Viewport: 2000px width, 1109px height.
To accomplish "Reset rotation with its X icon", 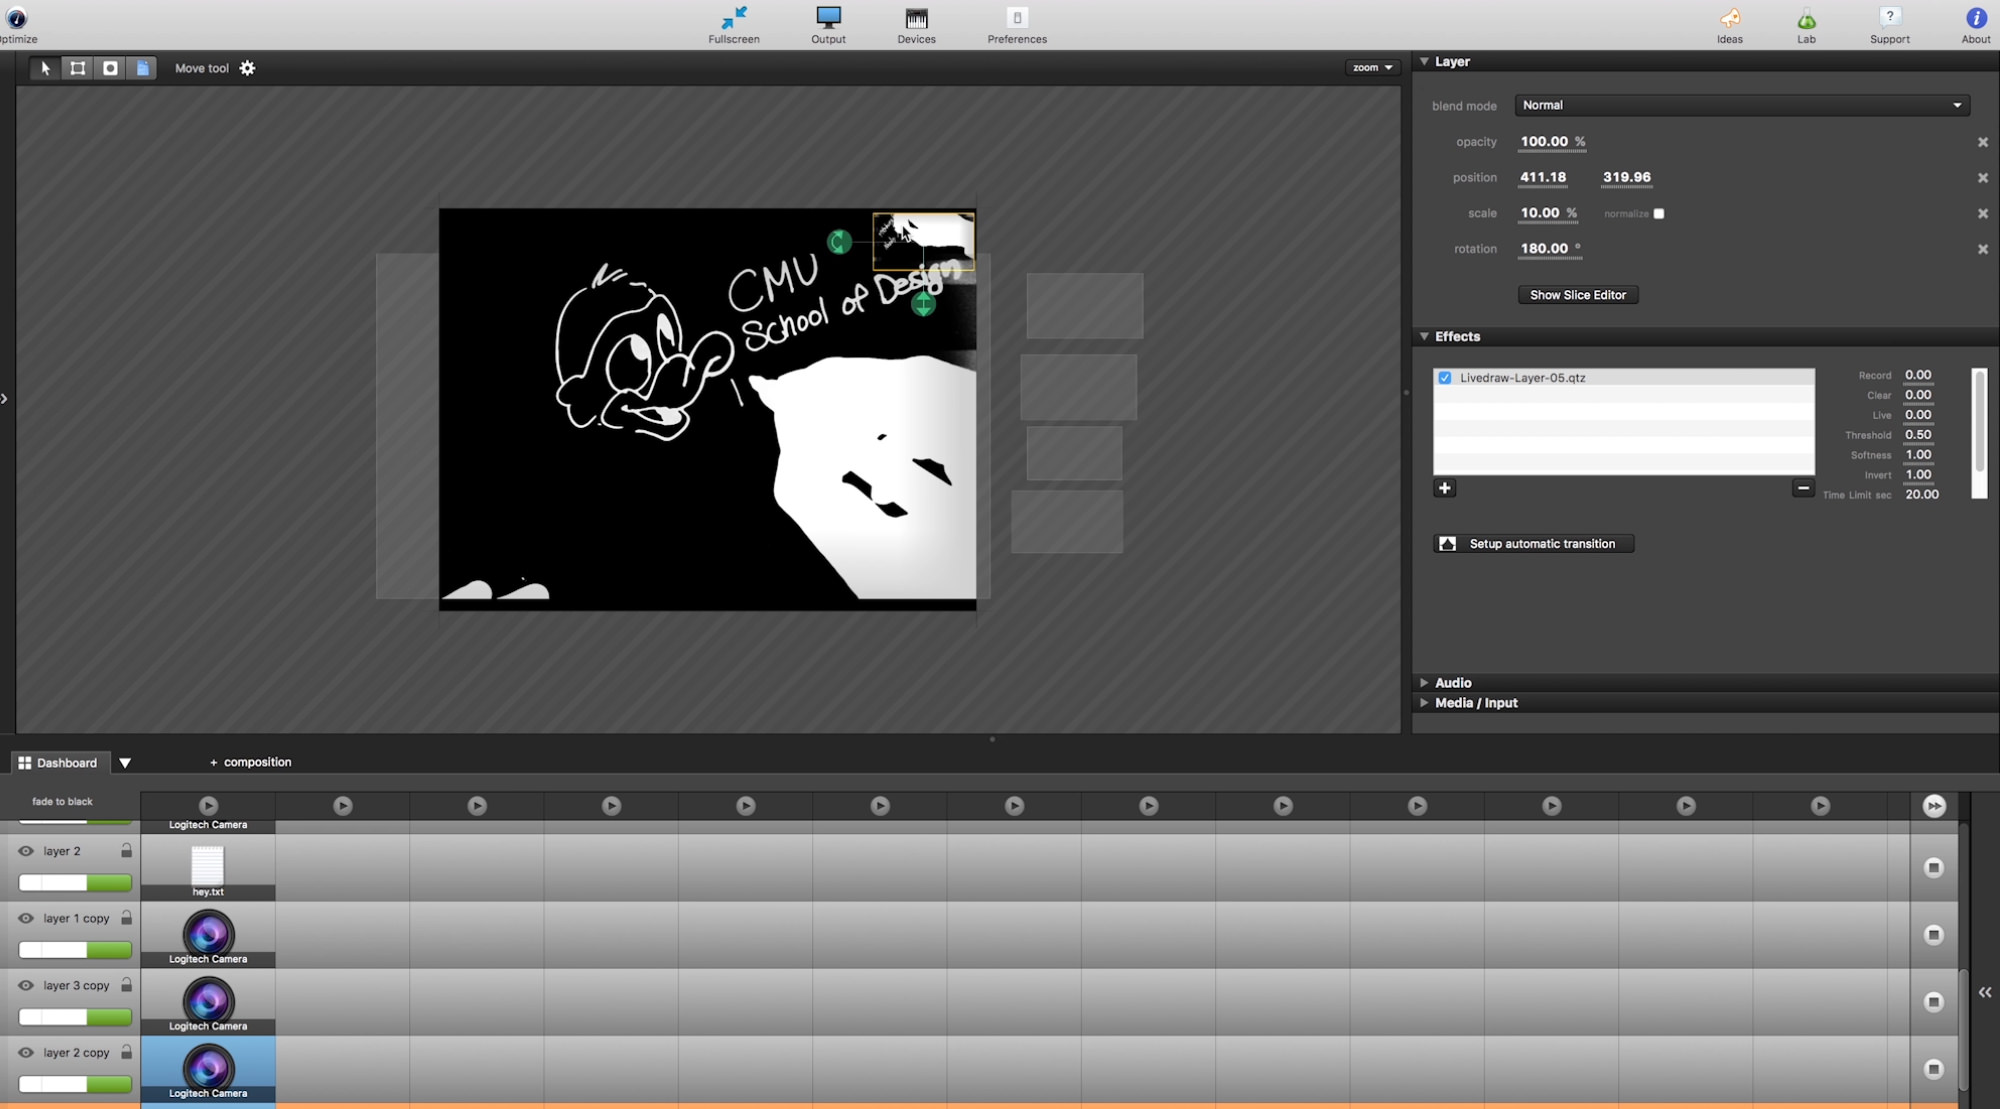I will tap(1982, 249).
